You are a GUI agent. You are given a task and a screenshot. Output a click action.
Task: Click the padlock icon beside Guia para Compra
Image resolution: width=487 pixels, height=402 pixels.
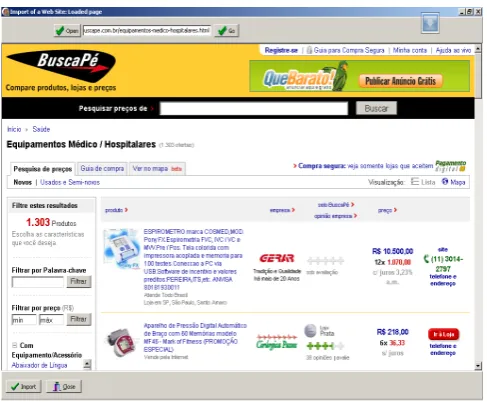pyautogui.click(x=309, y=50)
